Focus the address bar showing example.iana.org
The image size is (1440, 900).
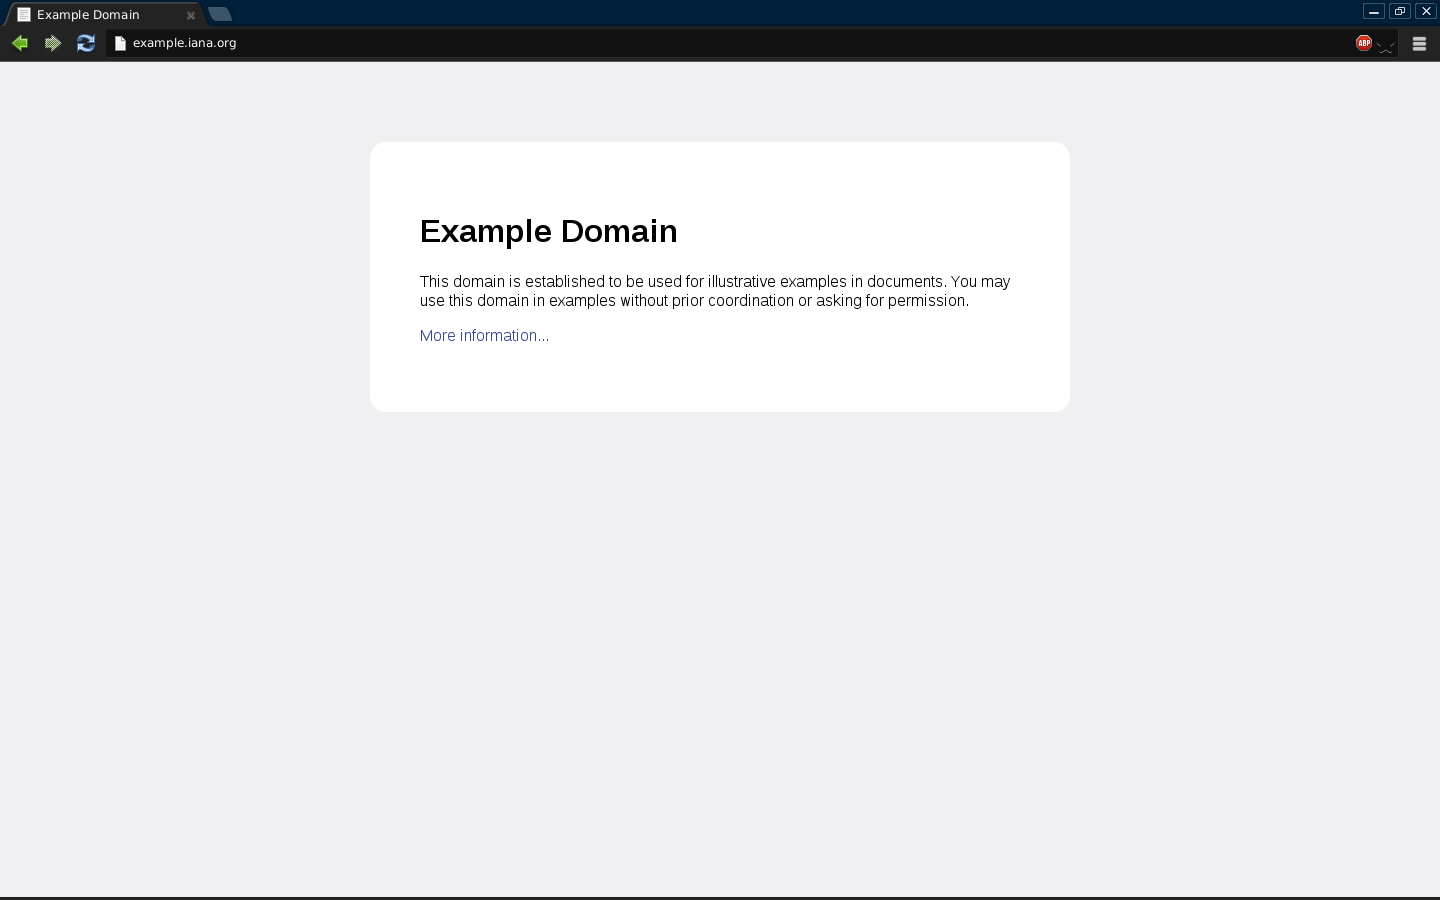700,43
